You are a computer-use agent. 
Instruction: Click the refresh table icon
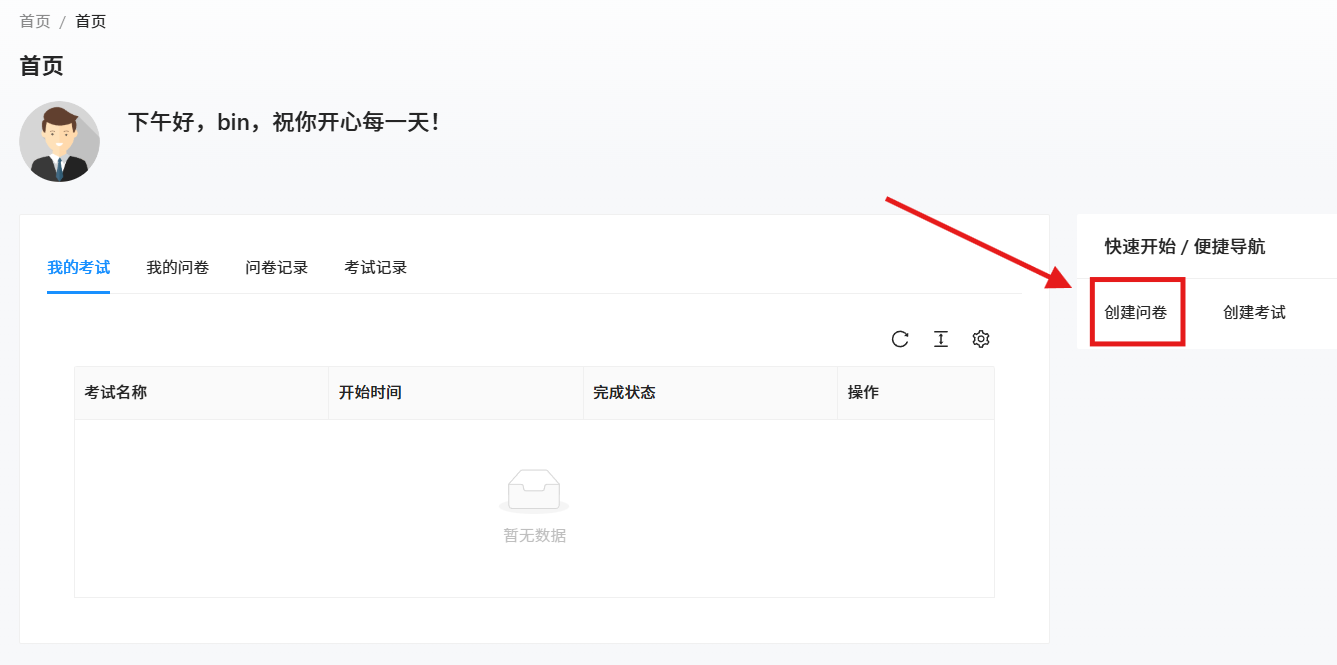(900, 339)
